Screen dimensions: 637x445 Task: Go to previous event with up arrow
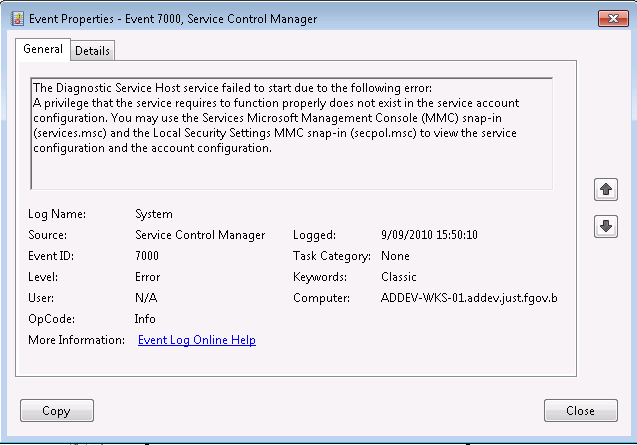pos(605,189)
